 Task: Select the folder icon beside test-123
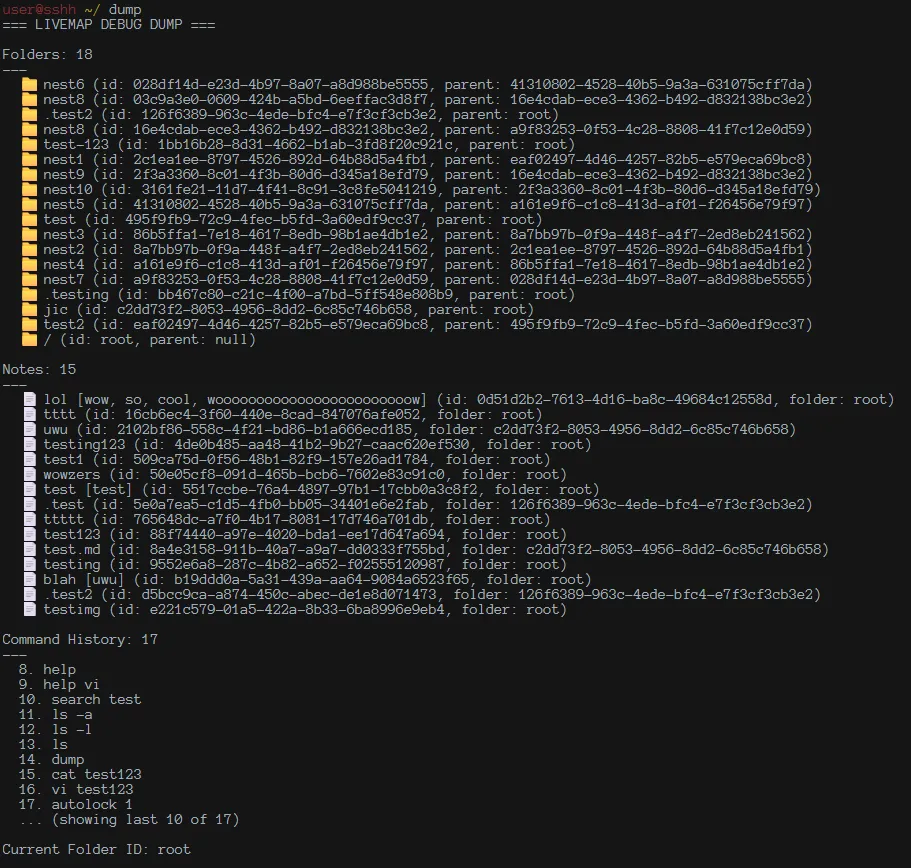click(29, 145)
